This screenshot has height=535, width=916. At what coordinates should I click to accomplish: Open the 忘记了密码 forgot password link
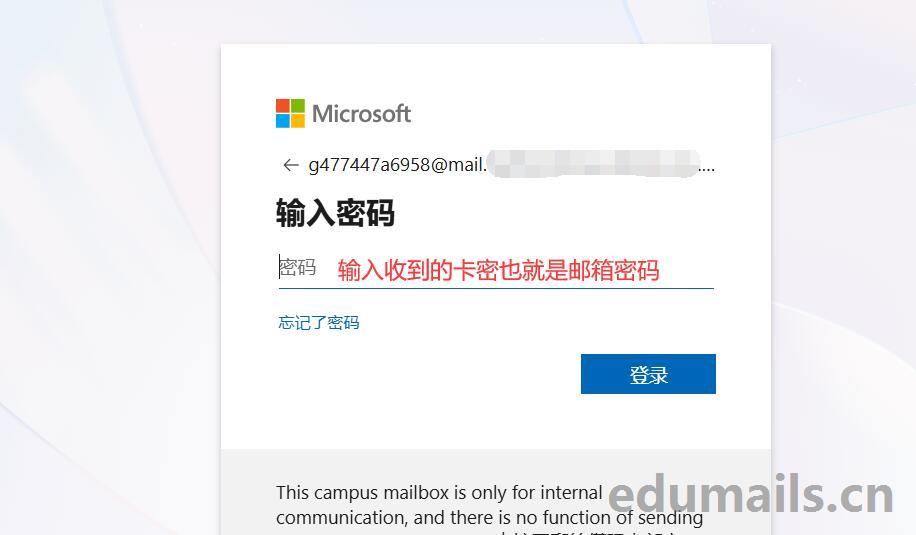pyautogui.click(x=319, y=322)
